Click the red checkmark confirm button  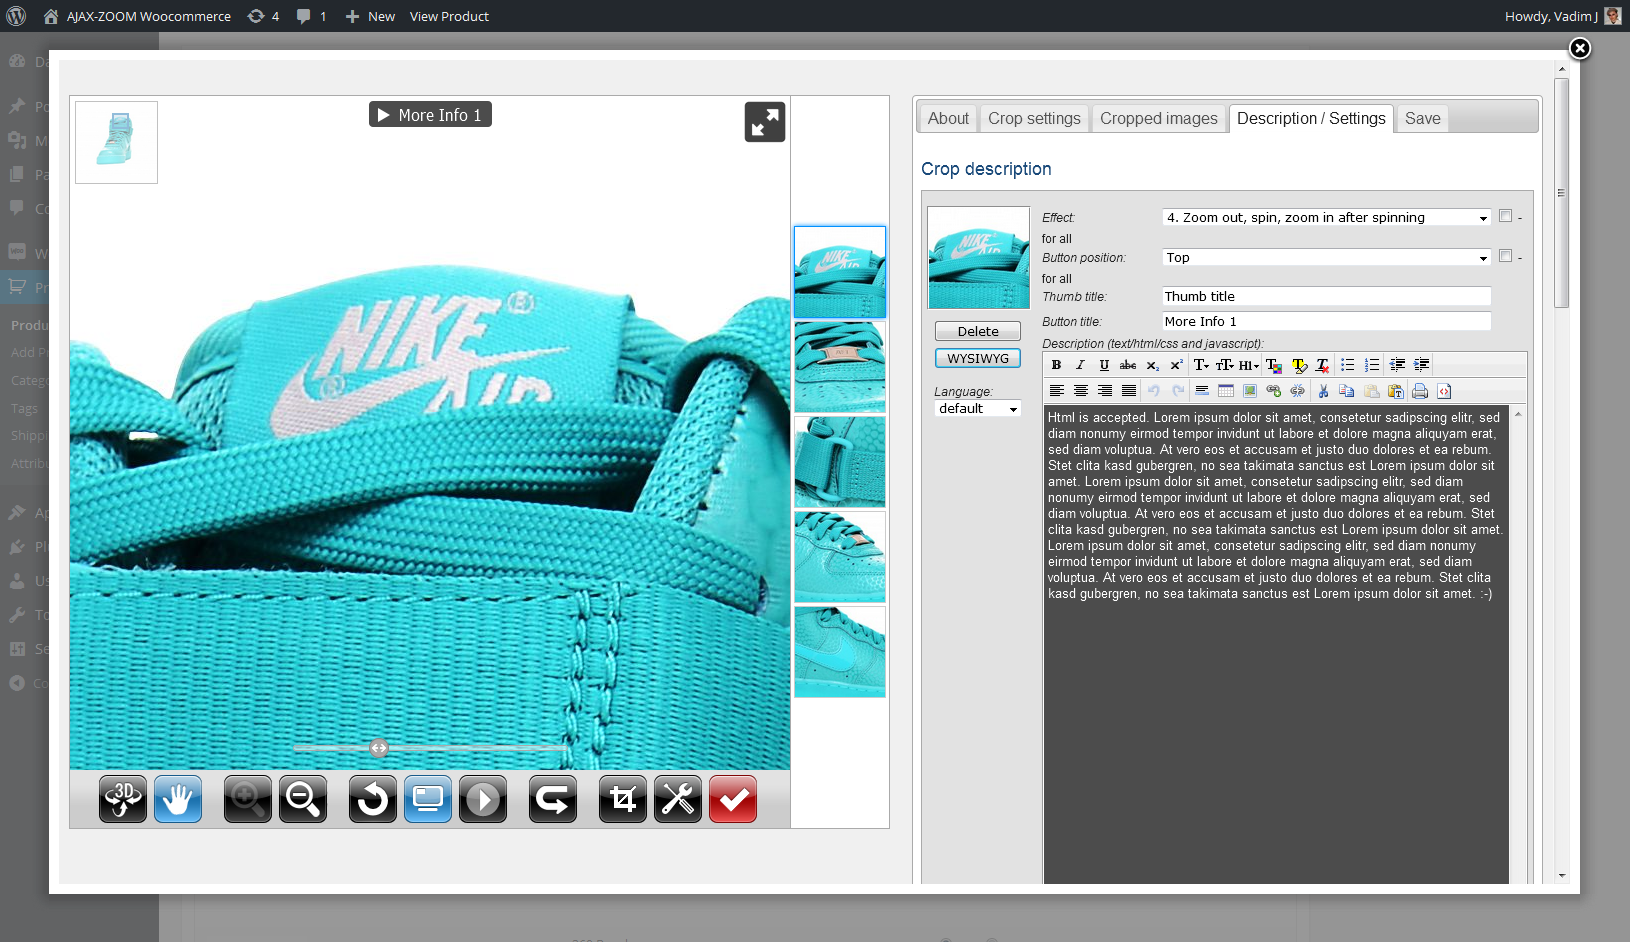pyautogui.click(x=733, y=799)
